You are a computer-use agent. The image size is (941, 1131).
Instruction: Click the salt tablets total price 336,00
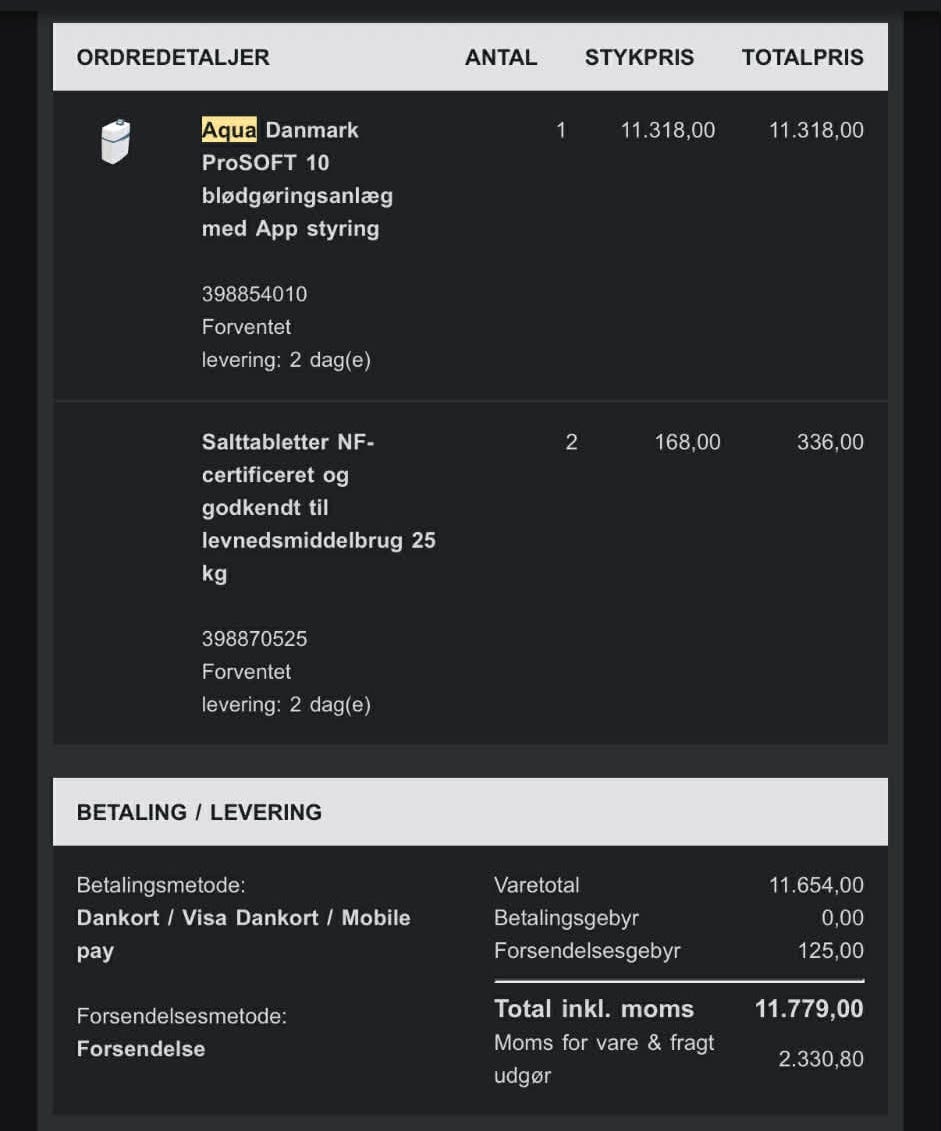[x=830, y=442]
